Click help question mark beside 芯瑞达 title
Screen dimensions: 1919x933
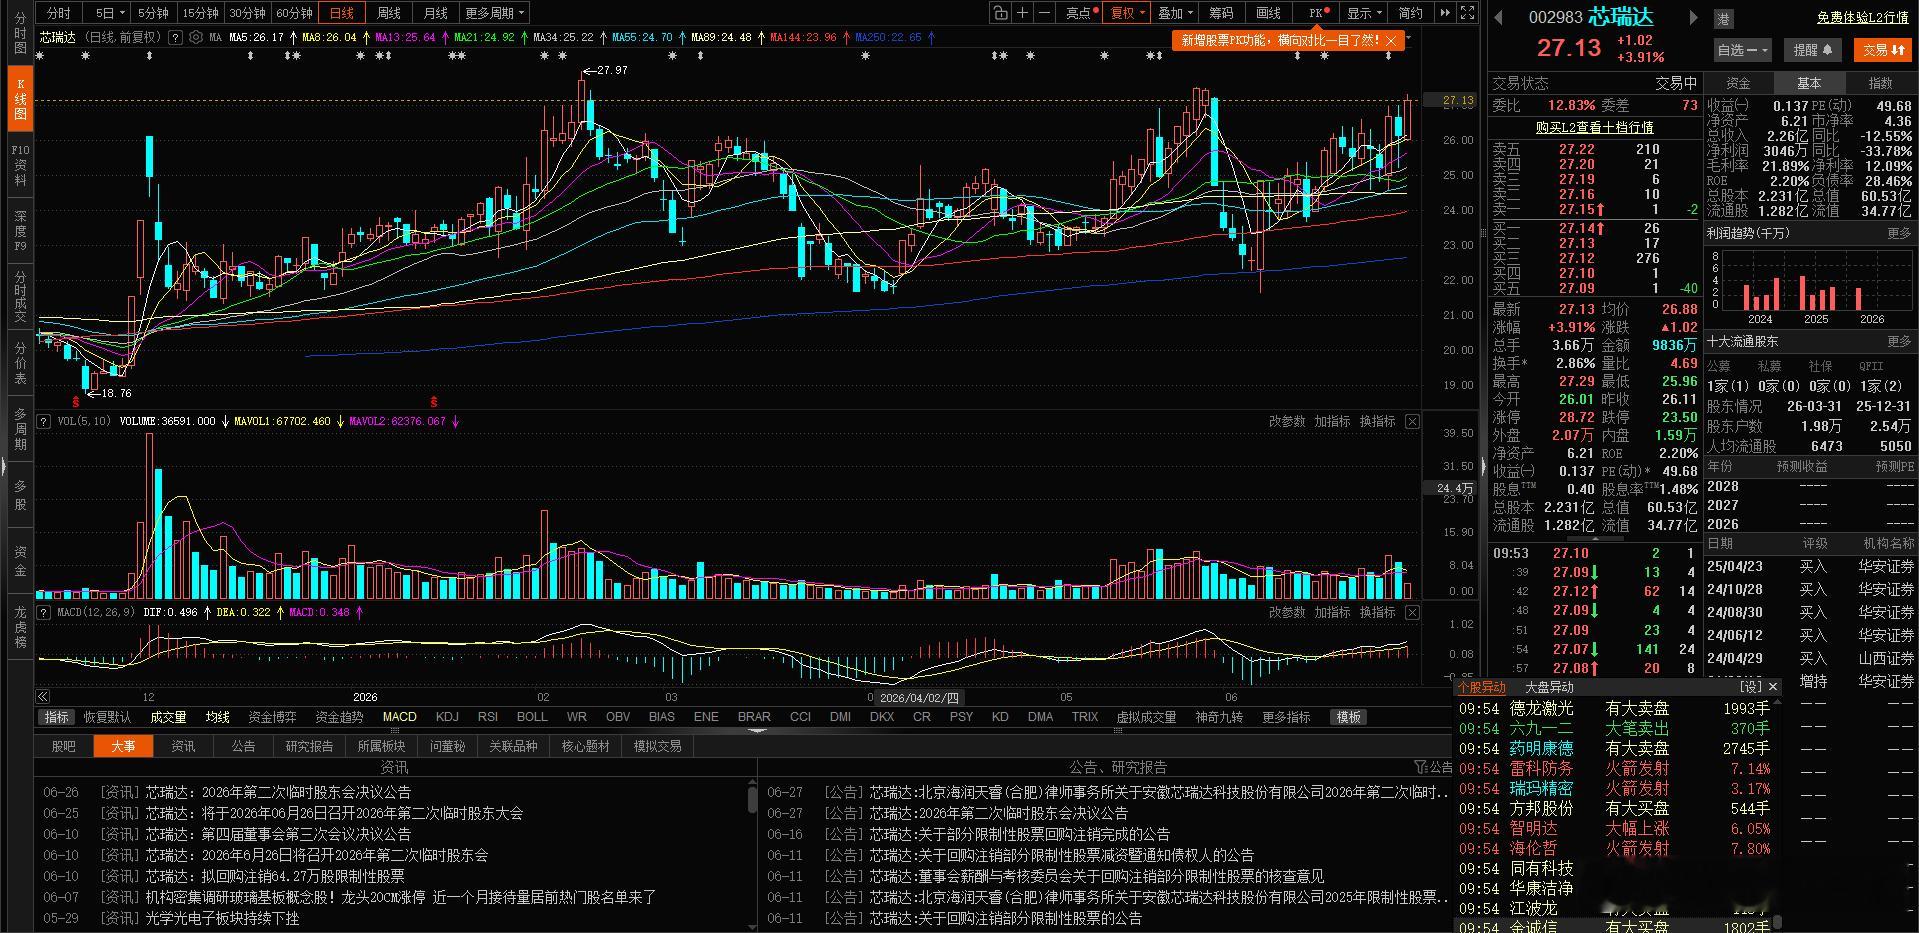pyautogui.click(x=176, y=37)
